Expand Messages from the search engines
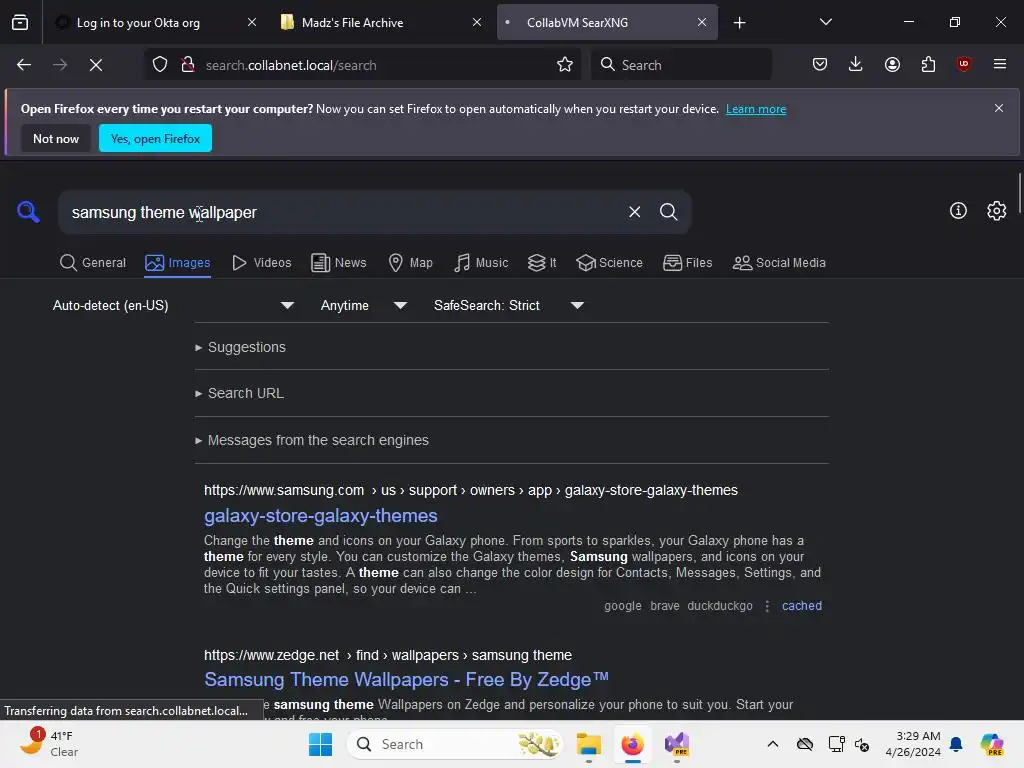 pyautogui.click(x=312, y=440)
